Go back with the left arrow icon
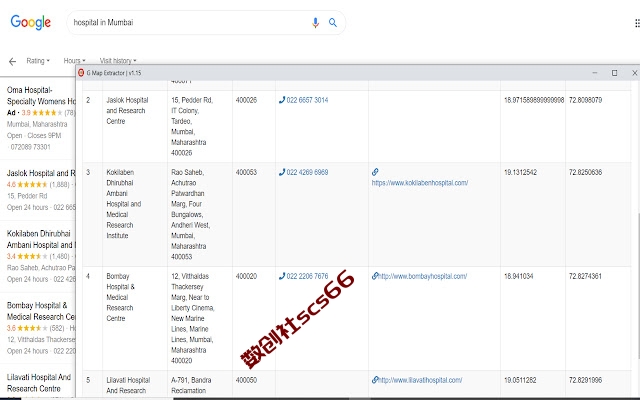640x400 pixels. tap(12, 61)
